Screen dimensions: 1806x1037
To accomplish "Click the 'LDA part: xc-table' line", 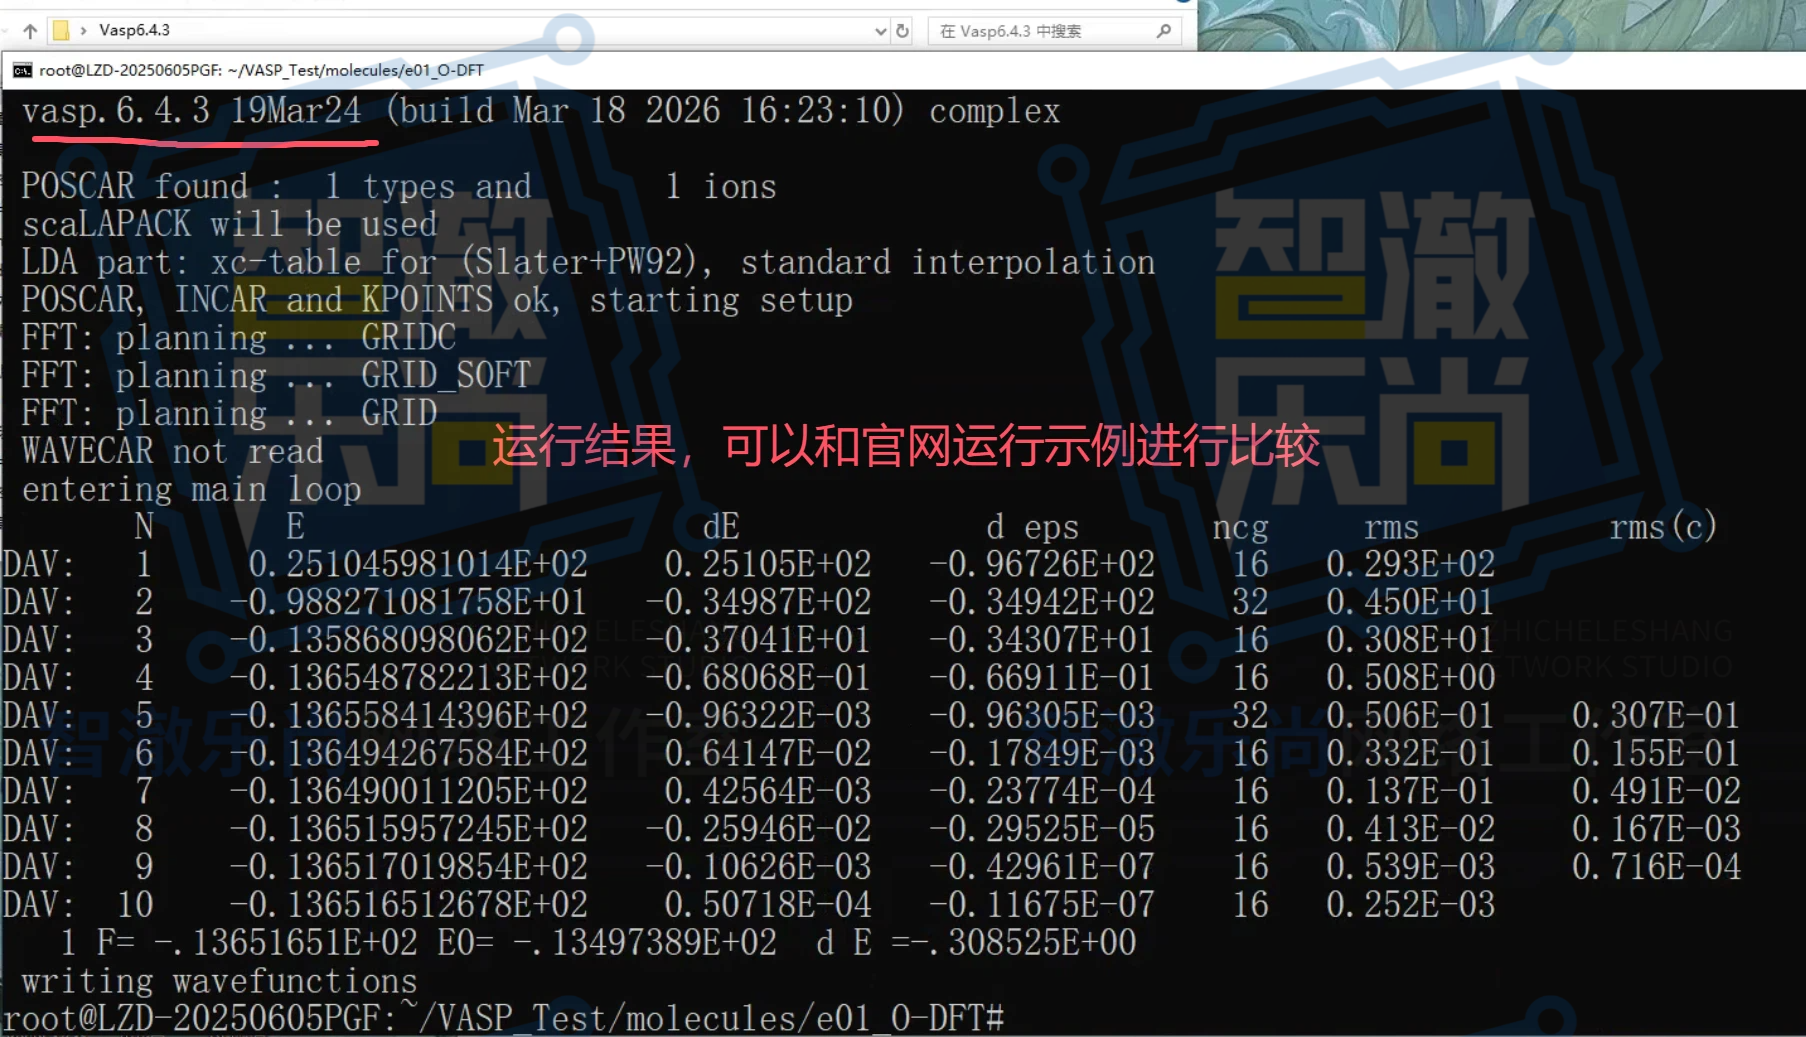I will coord(588,263).
